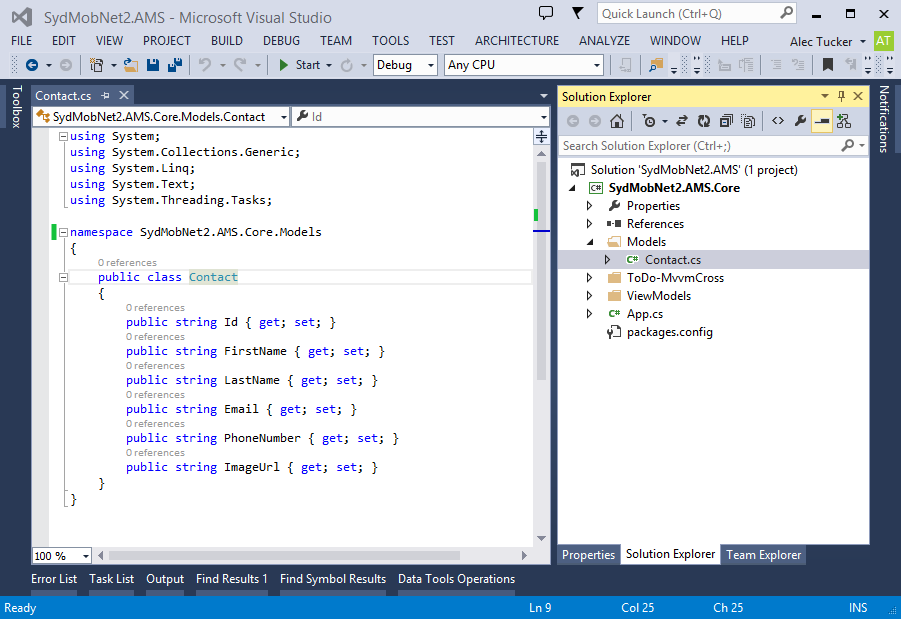Expand the Properties node in Solution Explorer
The image size is (901, 619).
[589, 206]
